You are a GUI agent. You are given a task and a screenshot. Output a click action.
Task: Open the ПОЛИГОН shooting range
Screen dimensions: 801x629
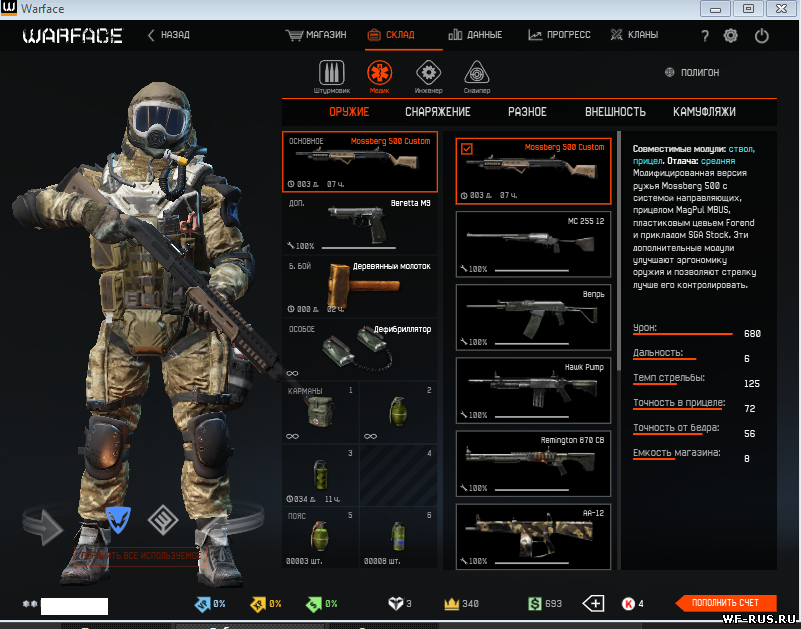692,73
